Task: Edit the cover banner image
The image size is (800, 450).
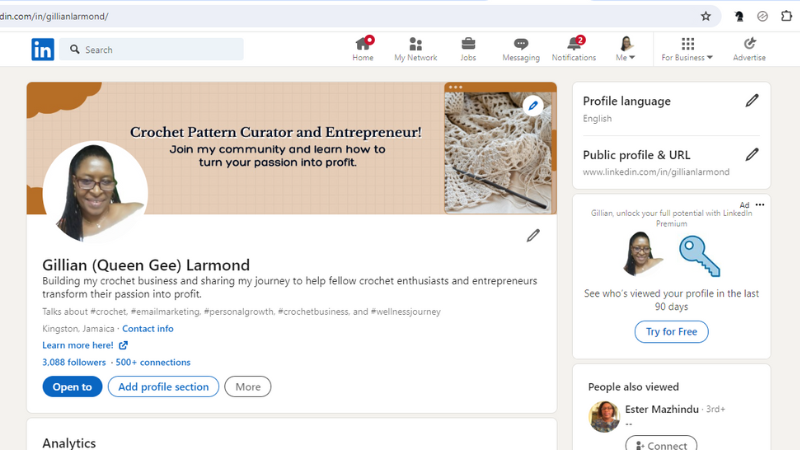Action: (533, 106)
